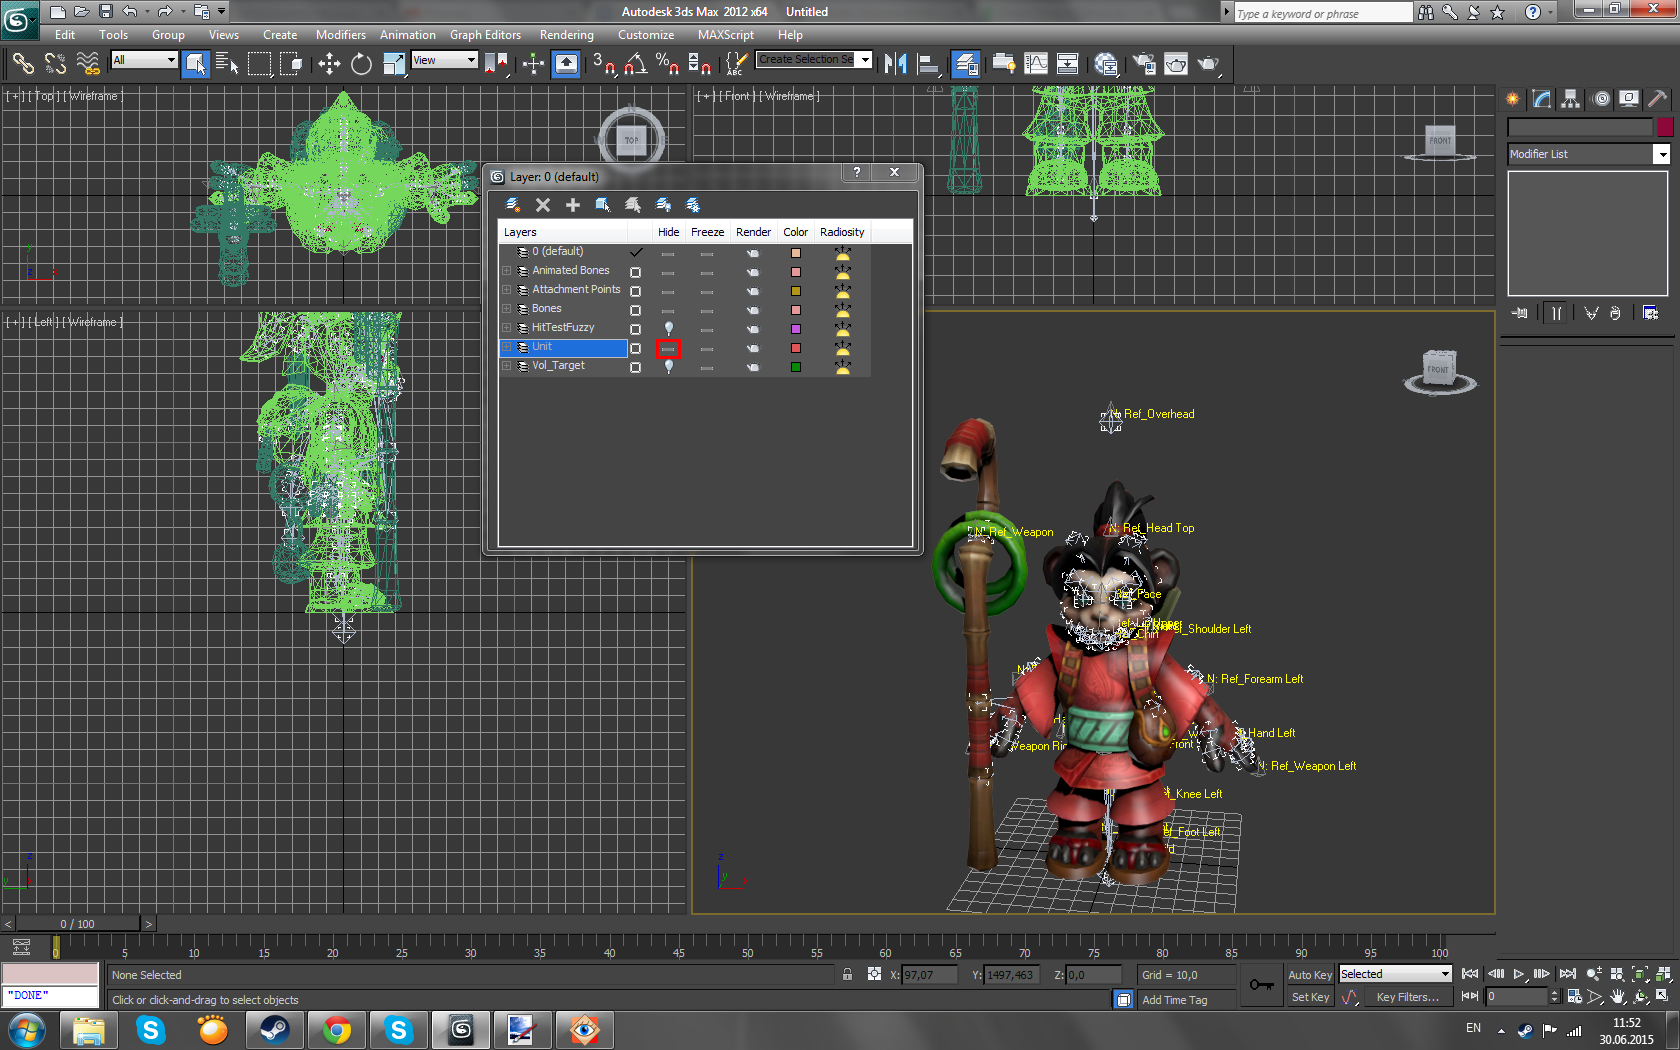Click Freeze/Unfreeze All Layers icon

tap(693, 205)
